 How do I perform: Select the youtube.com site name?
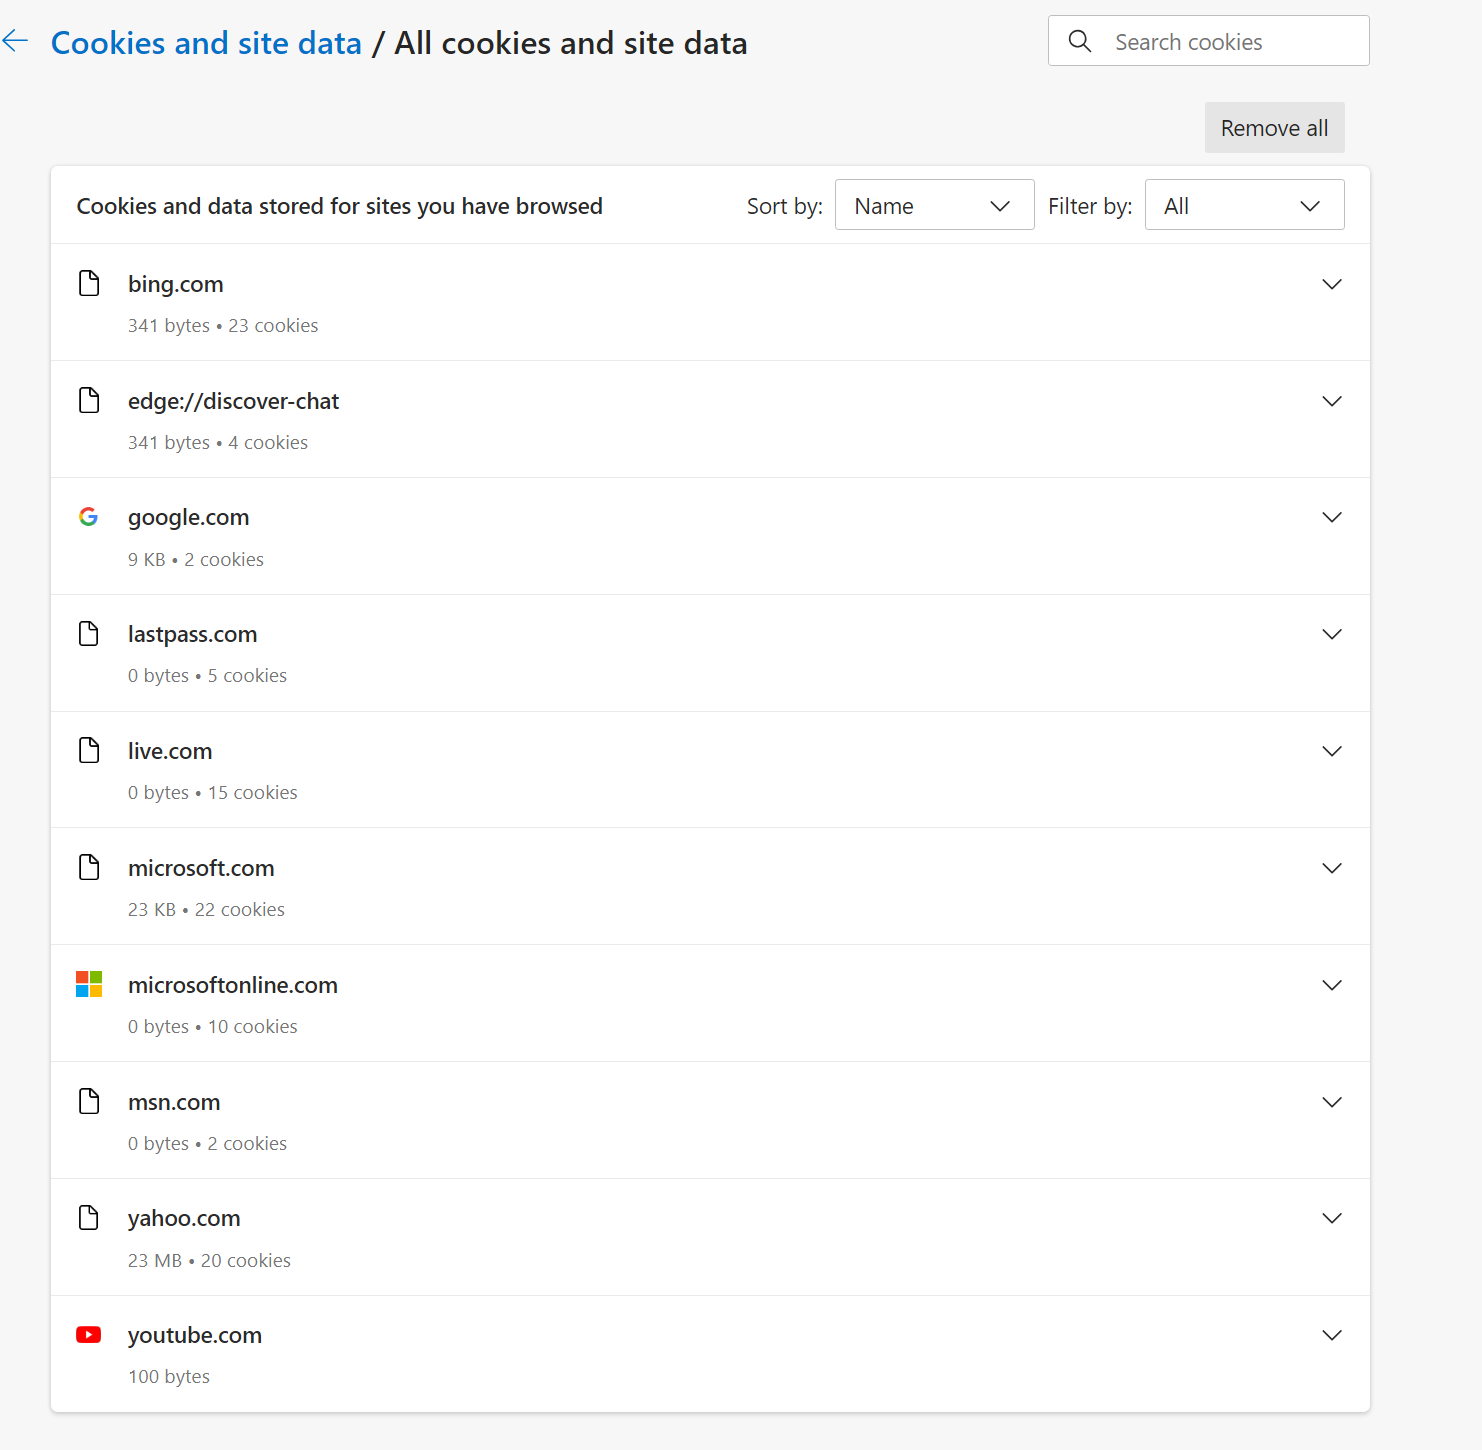195,1335
